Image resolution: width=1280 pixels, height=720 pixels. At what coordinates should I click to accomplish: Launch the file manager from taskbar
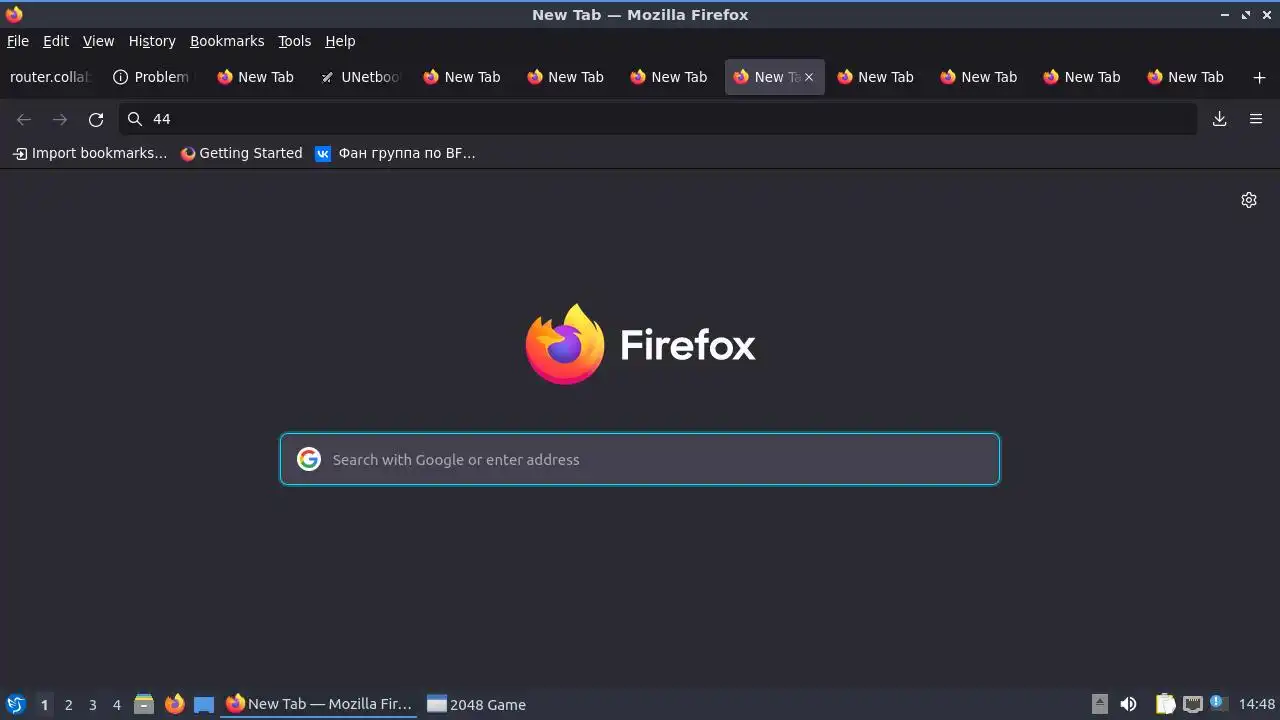[144, 704]
